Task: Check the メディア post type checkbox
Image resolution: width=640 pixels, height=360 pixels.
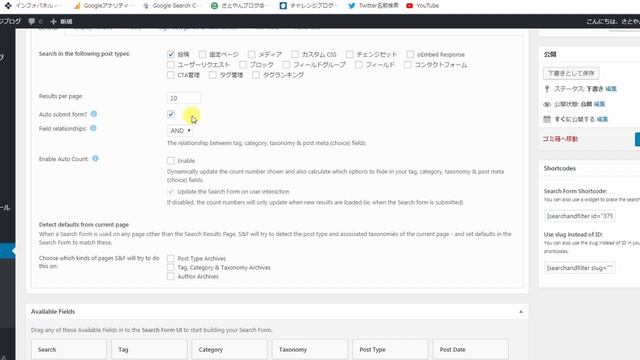Action: click(251, 54)
